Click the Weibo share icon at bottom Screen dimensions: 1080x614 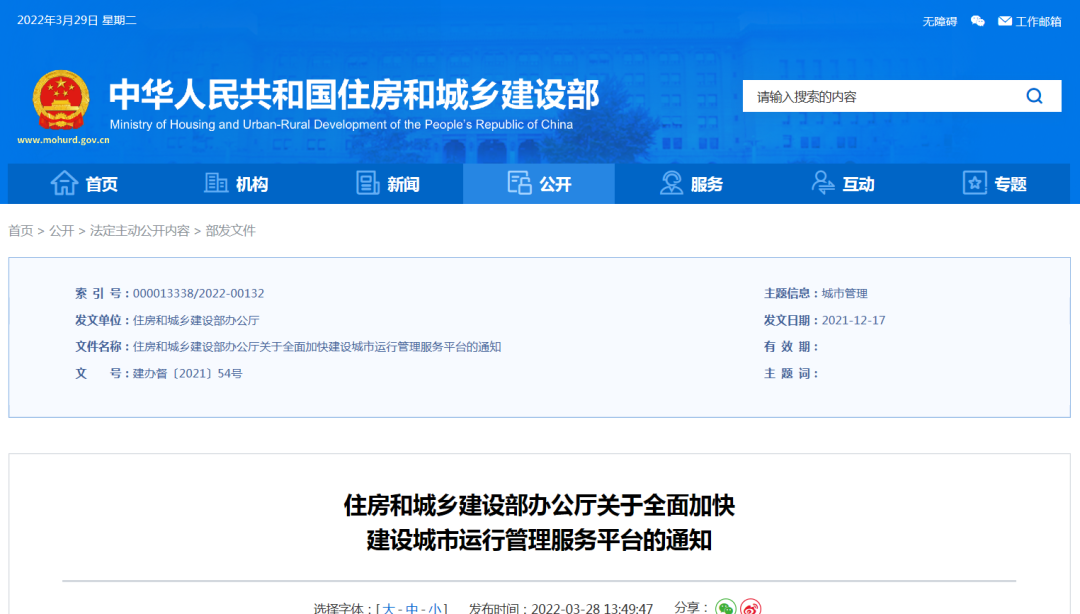click(752, 607)
